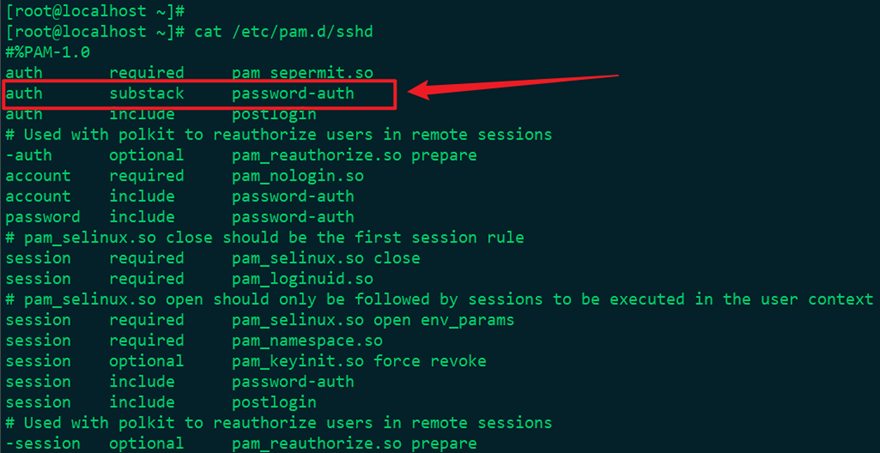Click the first 'Used with polkit' comment line
Image resolution: width=880 pixels, height=453 pixels.
278,135
